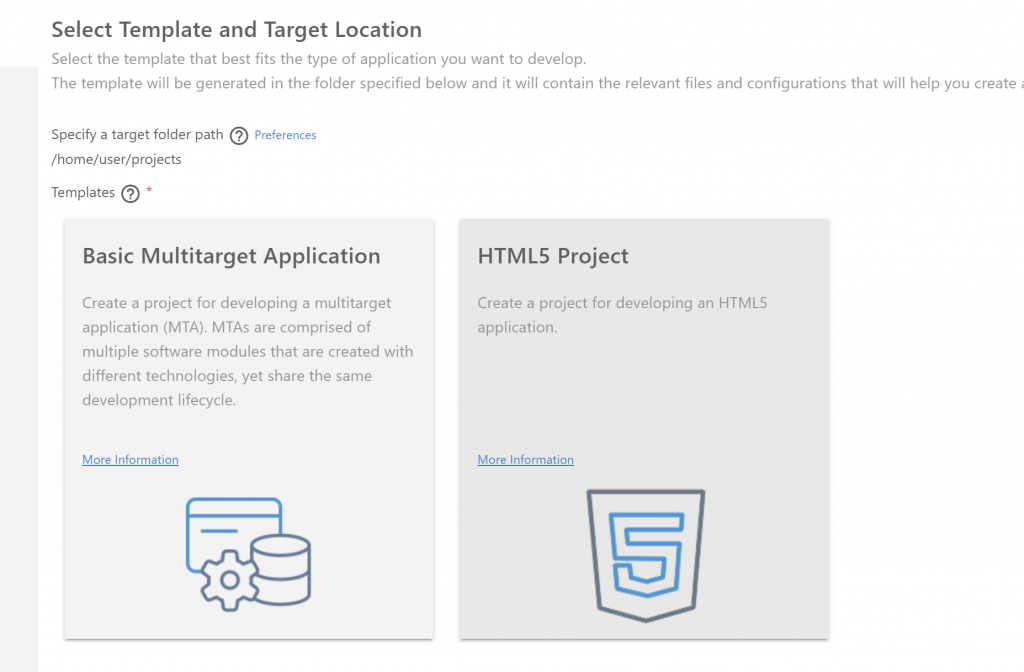Click the 'Specify a target folder path' label
This screenshot has height=672, width=1024.
tap(137, 135)
